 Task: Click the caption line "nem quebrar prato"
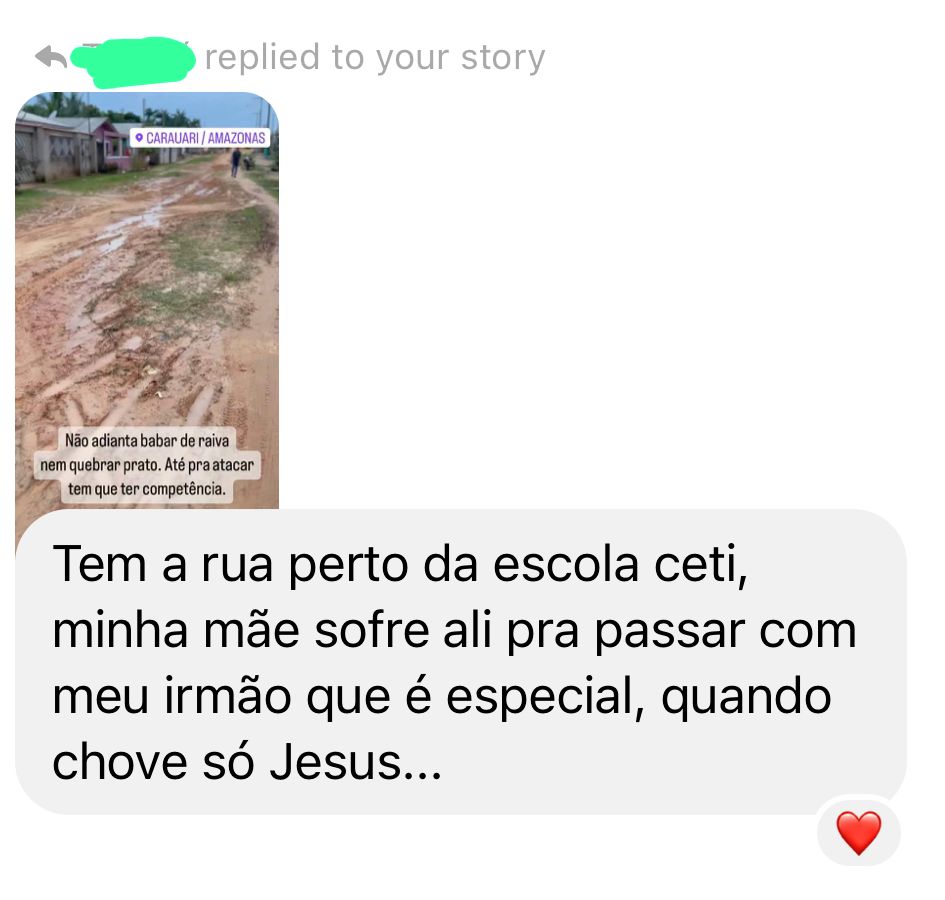tap(100, 465)
